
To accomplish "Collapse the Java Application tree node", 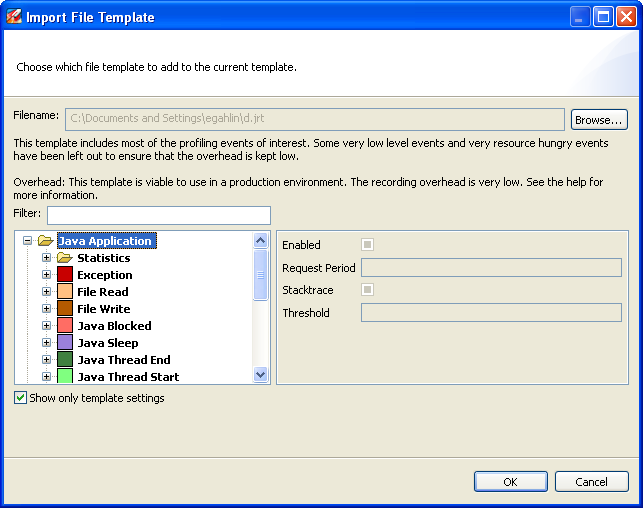I will coord(28,241).
